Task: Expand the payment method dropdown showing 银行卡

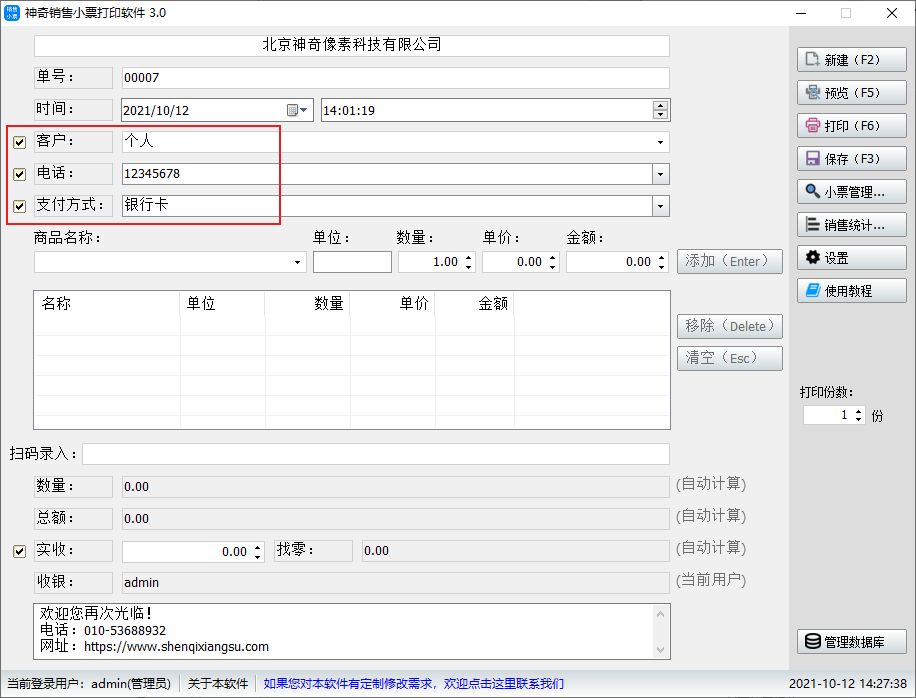Action: (x=660, y=206)
